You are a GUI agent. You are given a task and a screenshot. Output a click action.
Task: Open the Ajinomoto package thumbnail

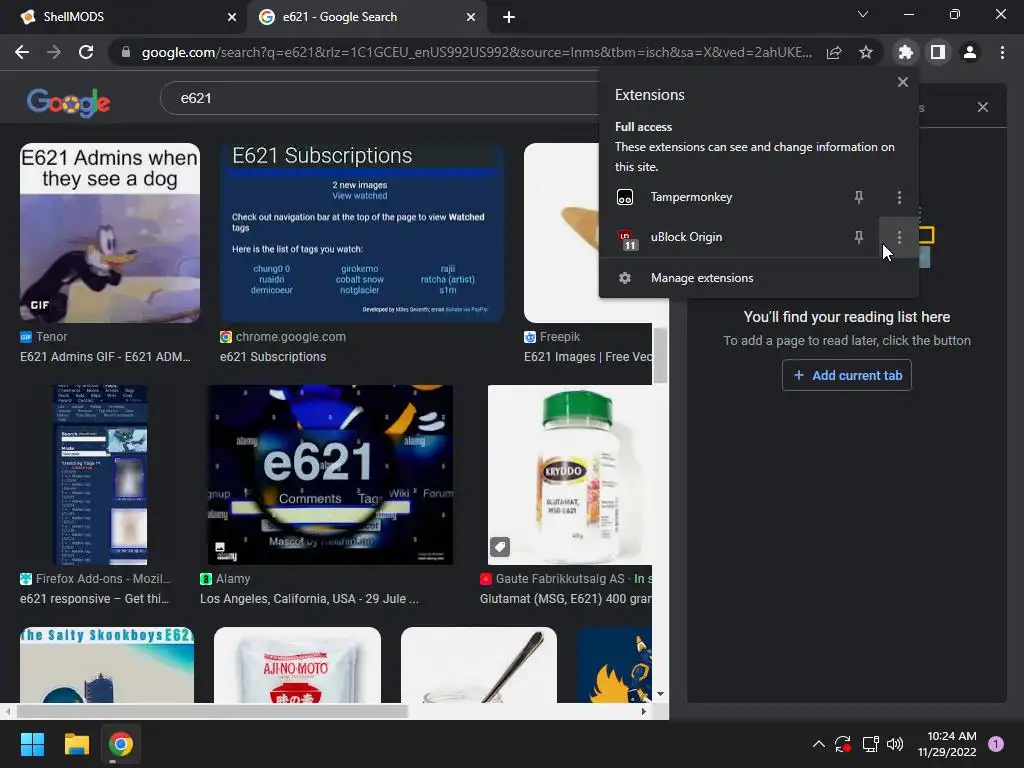click(297, 665)
